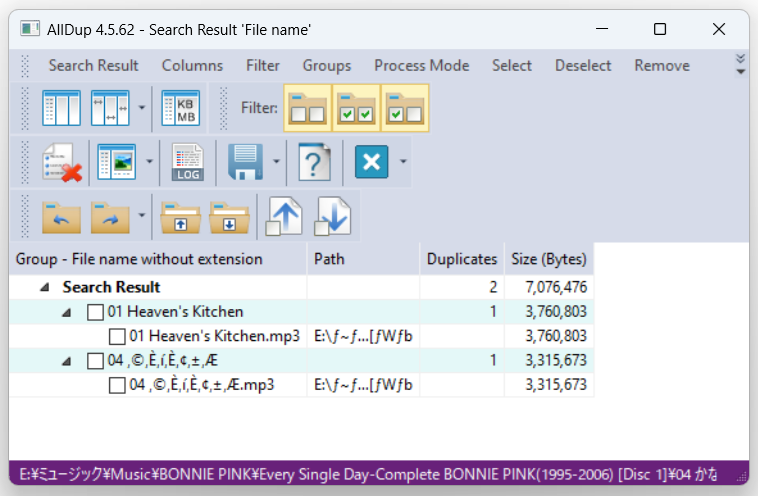Screen dimensions: 758x496
Task: Open the dropdown after the folder arrow icons
Action: coord(142,215)
